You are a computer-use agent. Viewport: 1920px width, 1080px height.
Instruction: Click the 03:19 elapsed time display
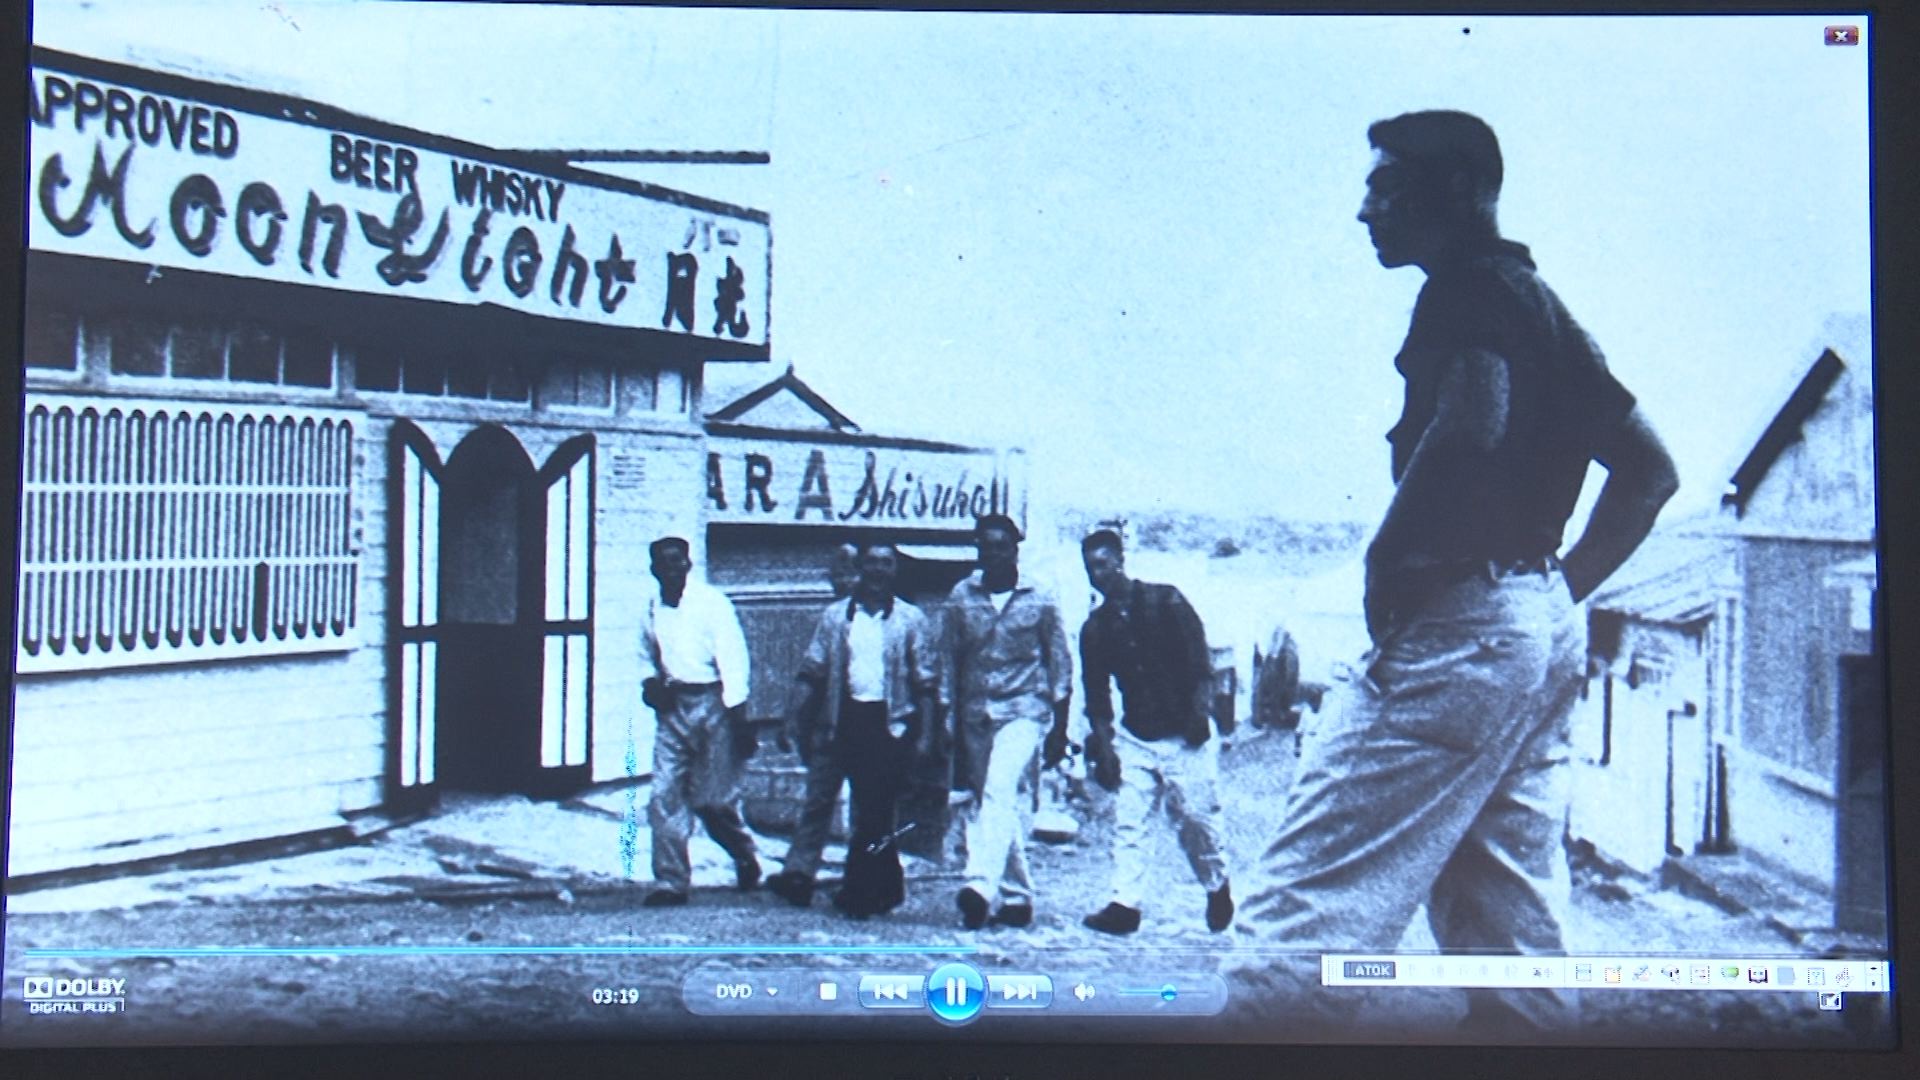pyautogui.click(x=615, y=996)
